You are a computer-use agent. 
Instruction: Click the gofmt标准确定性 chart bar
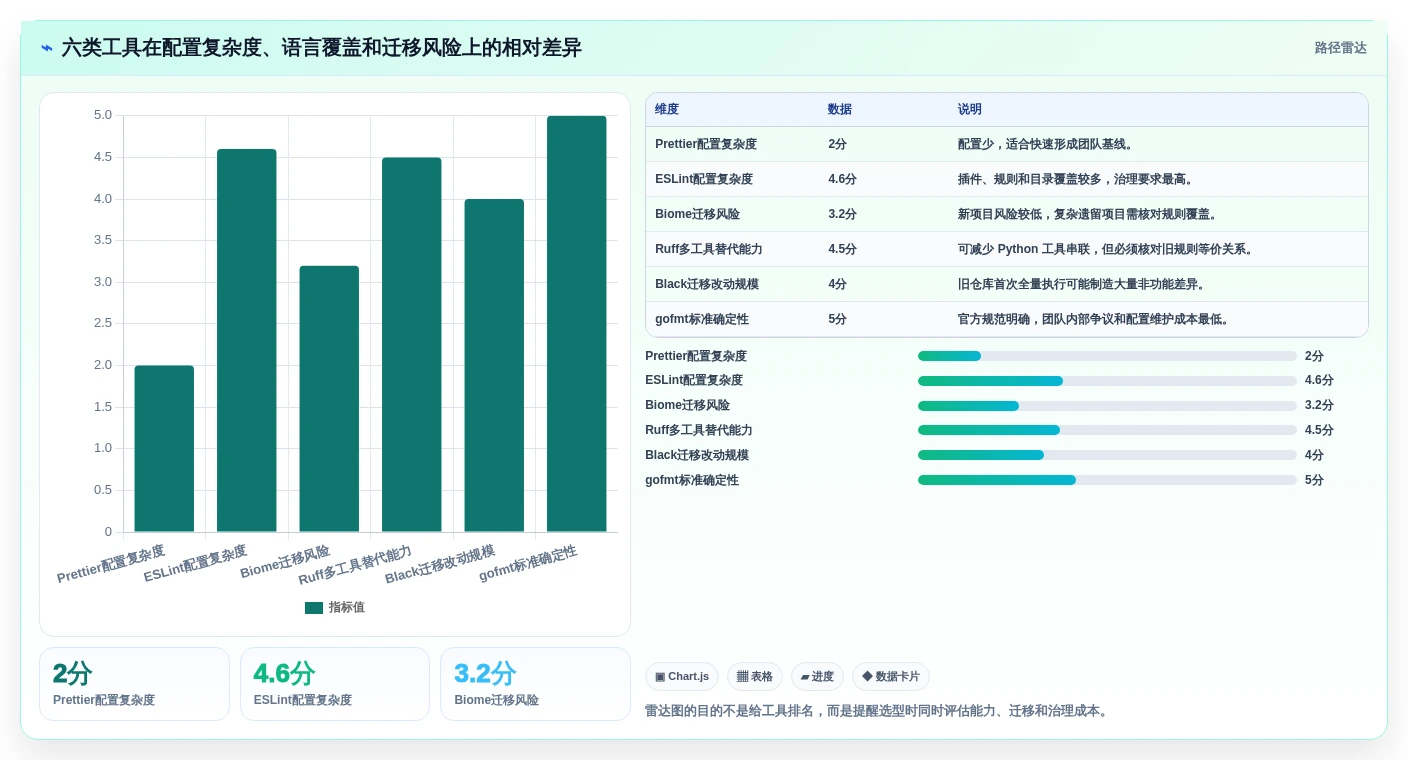(577, 324)
